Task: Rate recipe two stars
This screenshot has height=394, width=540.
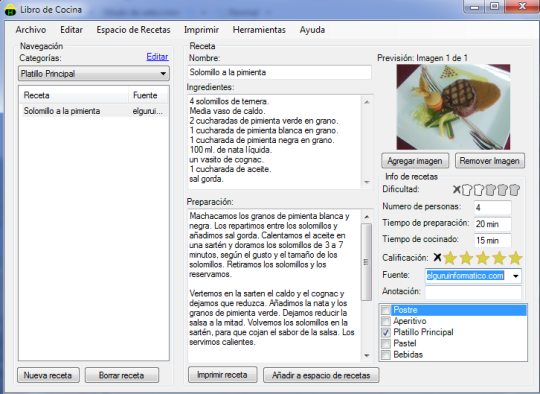Action: [466, 258]
